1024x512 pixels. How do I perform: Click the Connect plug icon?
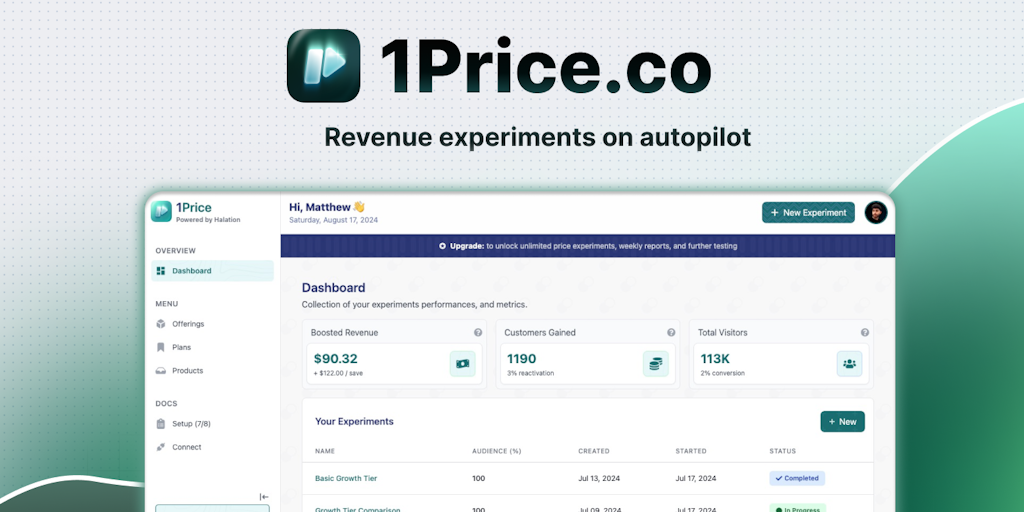[x=161, y=447]
